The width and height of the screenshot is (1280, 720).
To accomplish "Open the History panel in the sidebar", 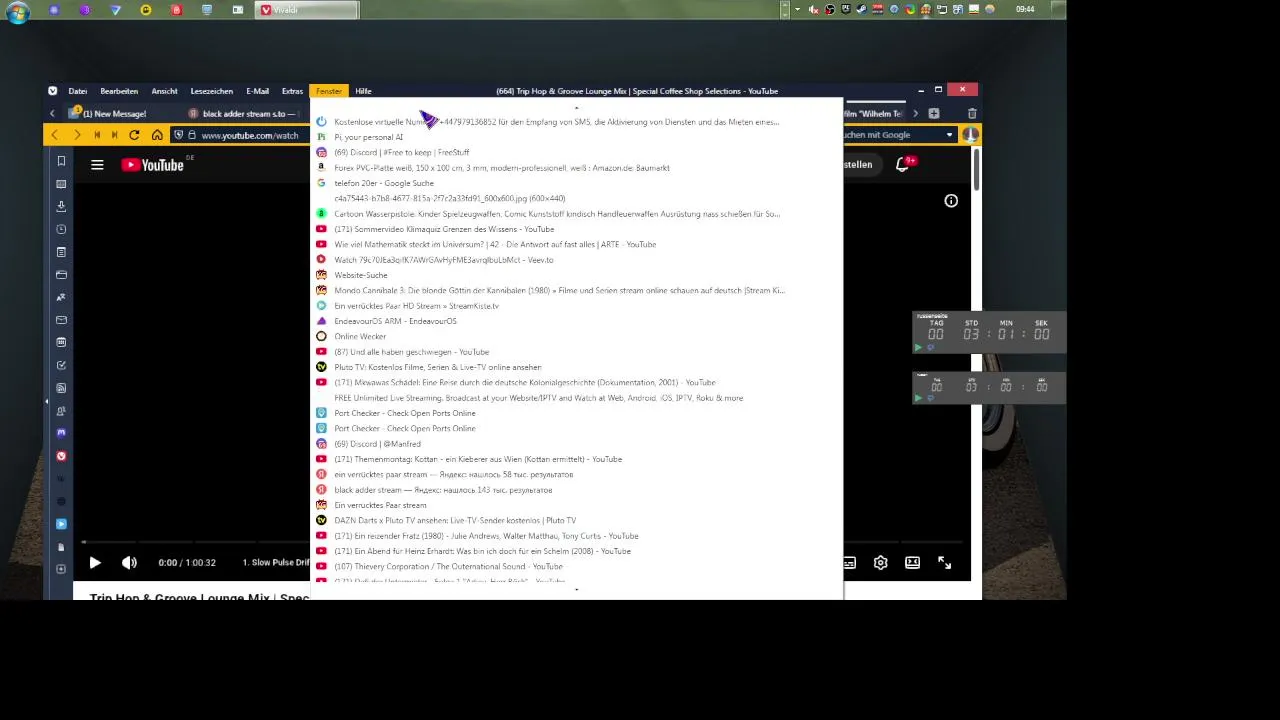I will point(61,229).
